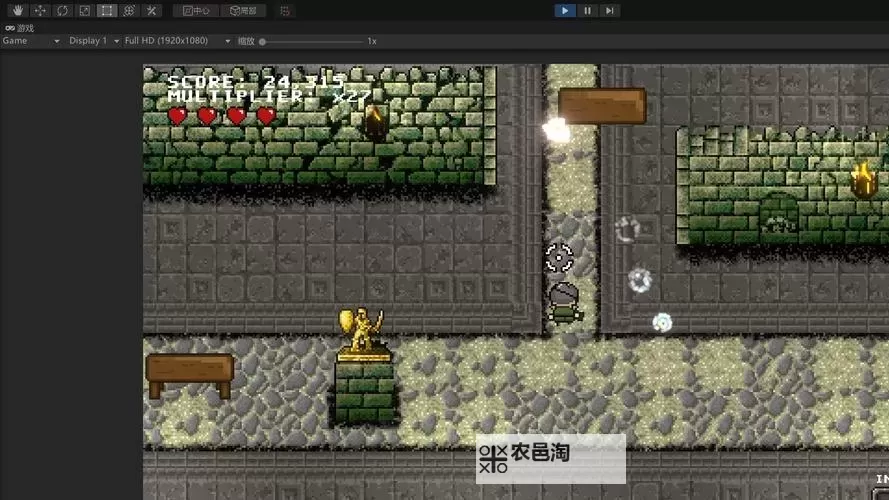The width and height of the screenshot is (889, 500).
Task: Switch to the 游戏 (Game) tab
Action: coord(20,28)
